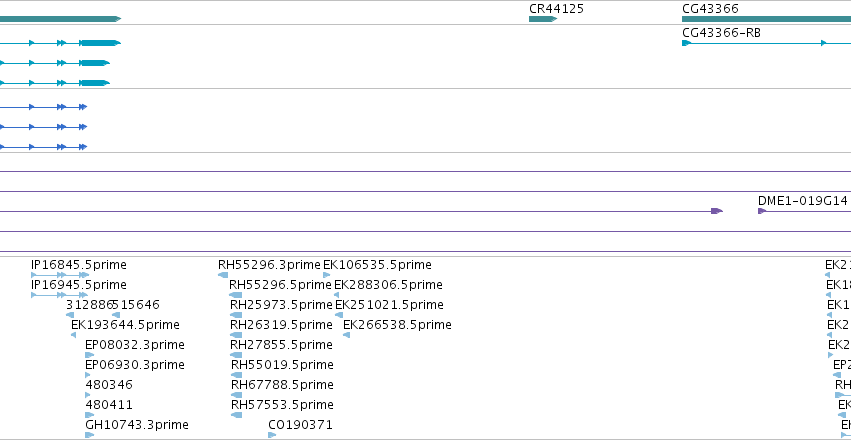
Task: Select the GH10743.3prime feature label
Action: point(137,425)
